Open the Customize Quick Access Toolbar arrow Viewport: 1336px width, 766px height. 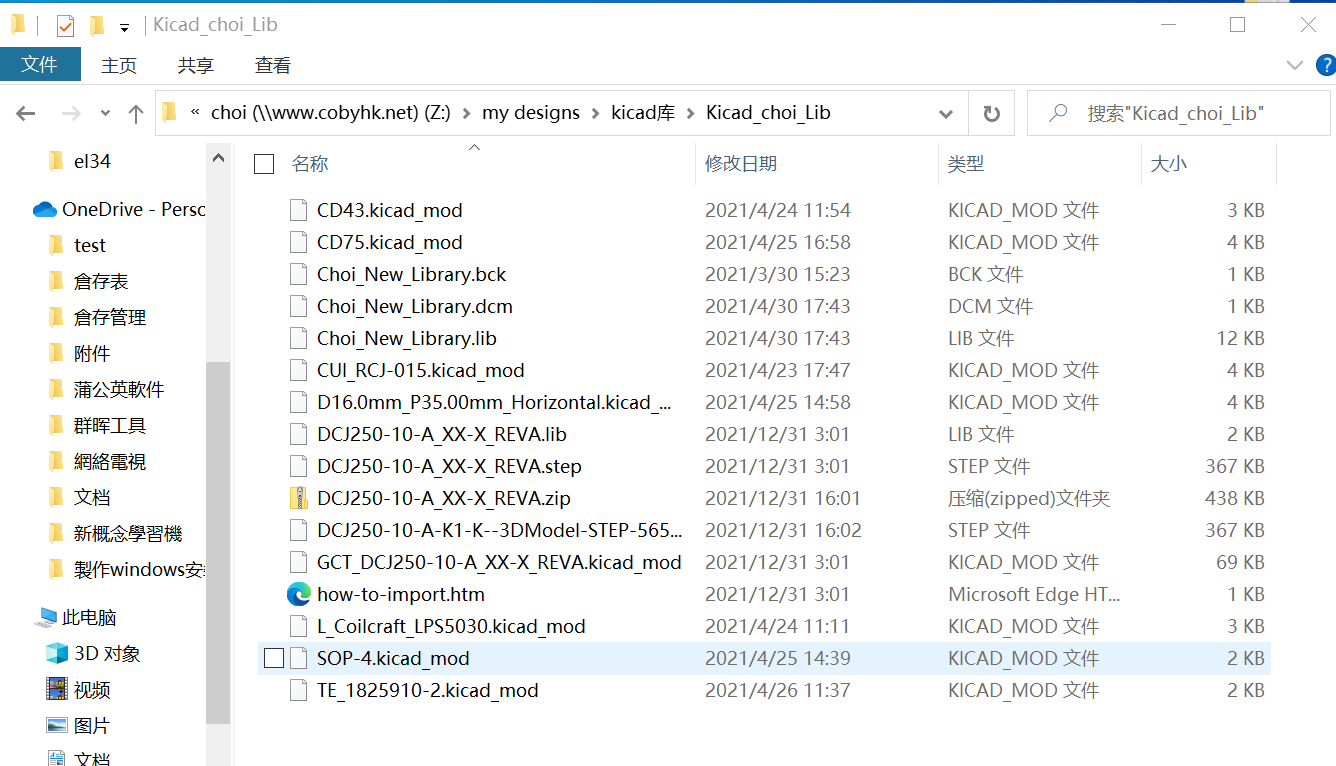(124, 27)
